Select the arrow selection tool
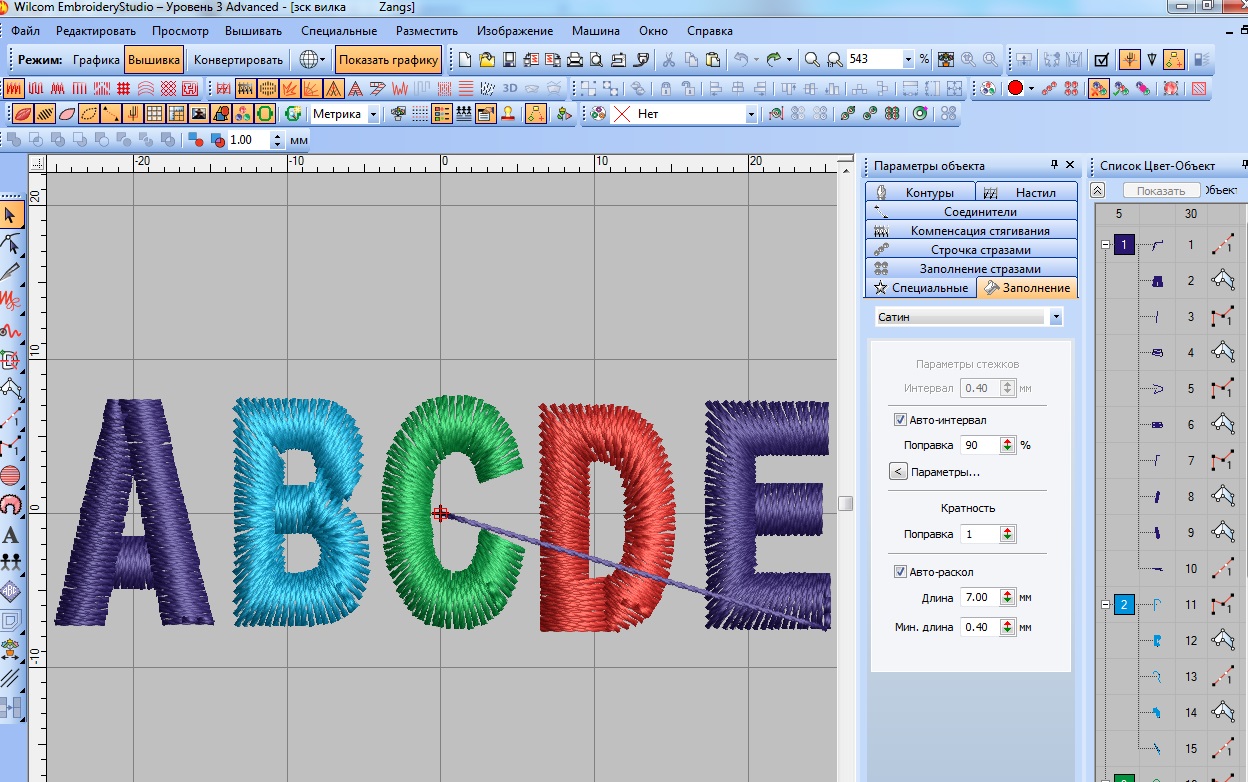Image resolution: width=1248 pixels, height=782 pixels. [x=11, y=214]
